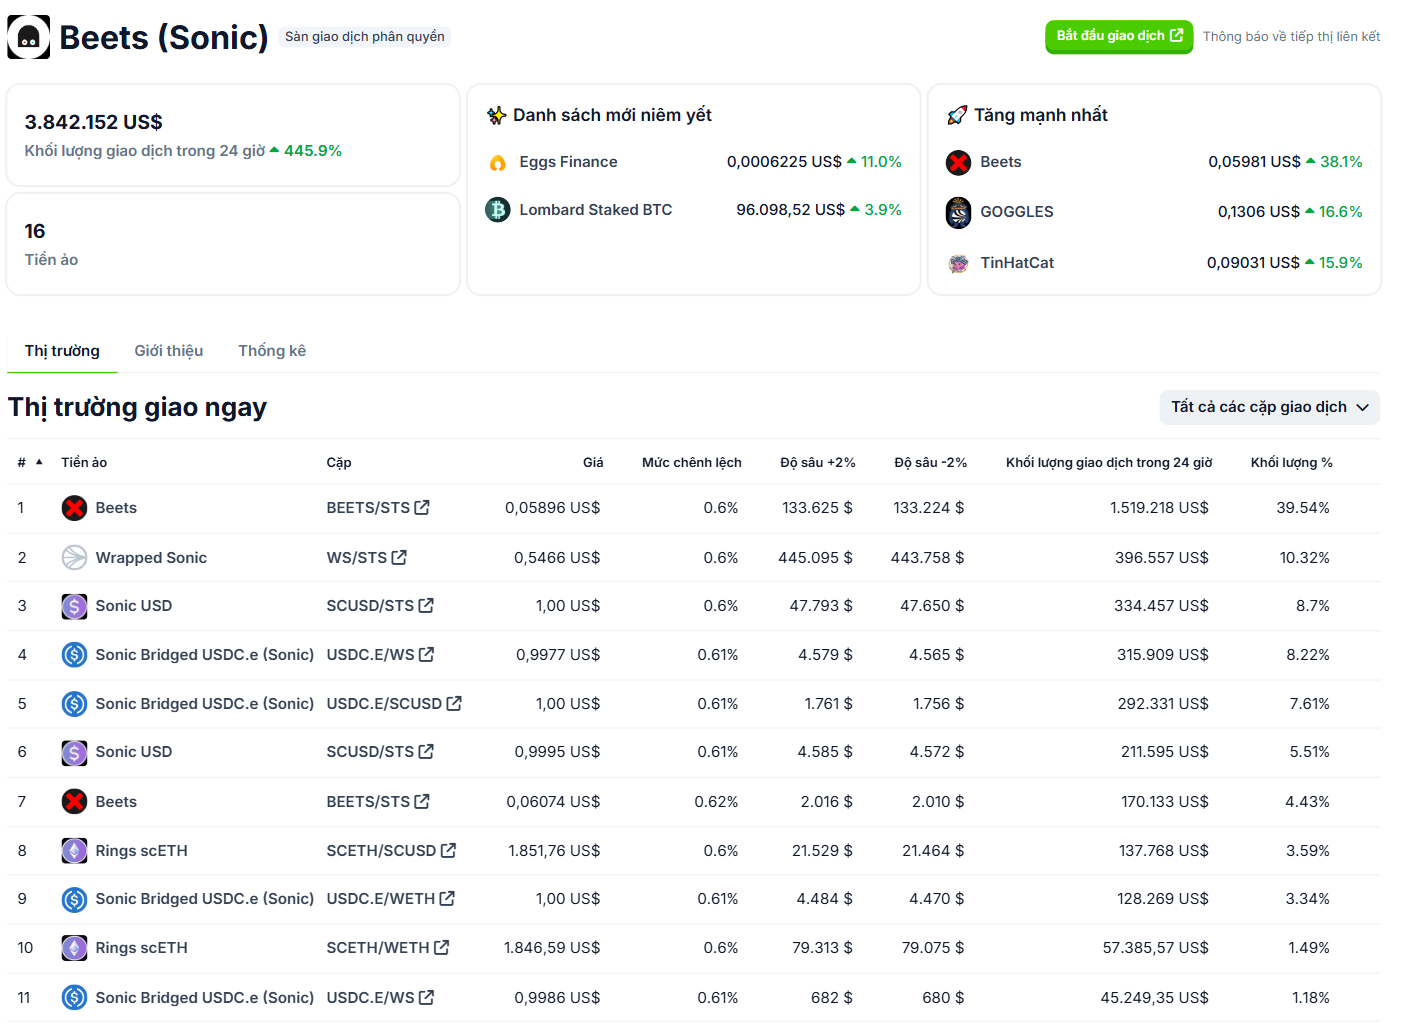Click external link icon next to WS/STS
The image size is (1401, 1029).
[x=399, y=557]
